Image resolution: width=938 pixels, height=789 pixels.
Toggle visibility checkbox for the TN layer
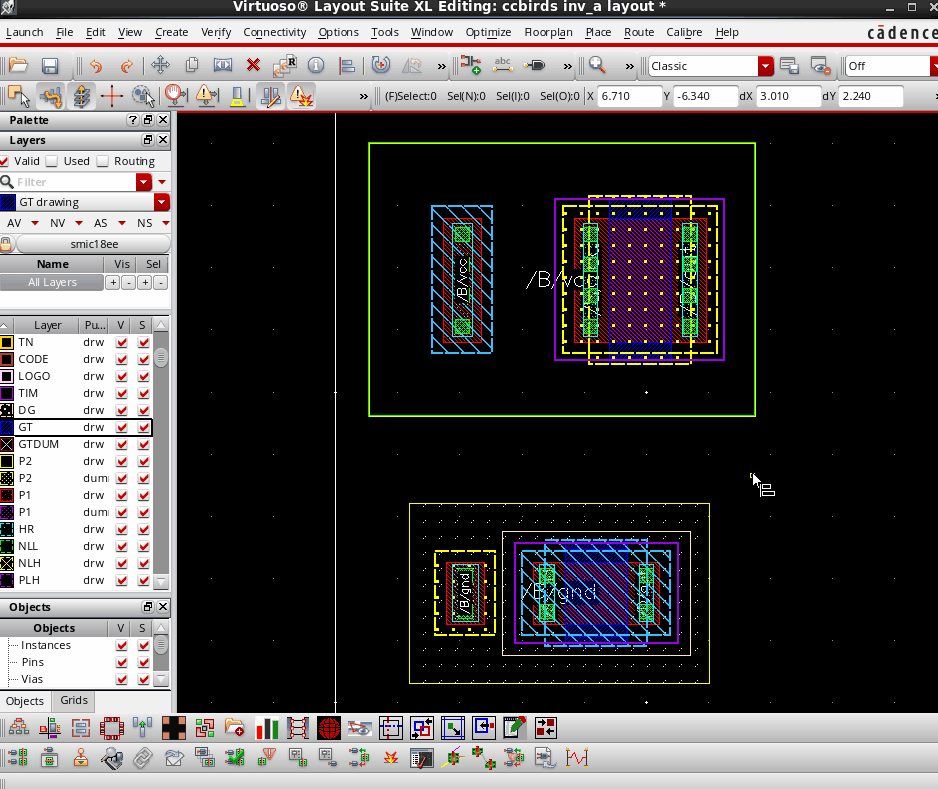pyautogui.click(x=122, y=342)
